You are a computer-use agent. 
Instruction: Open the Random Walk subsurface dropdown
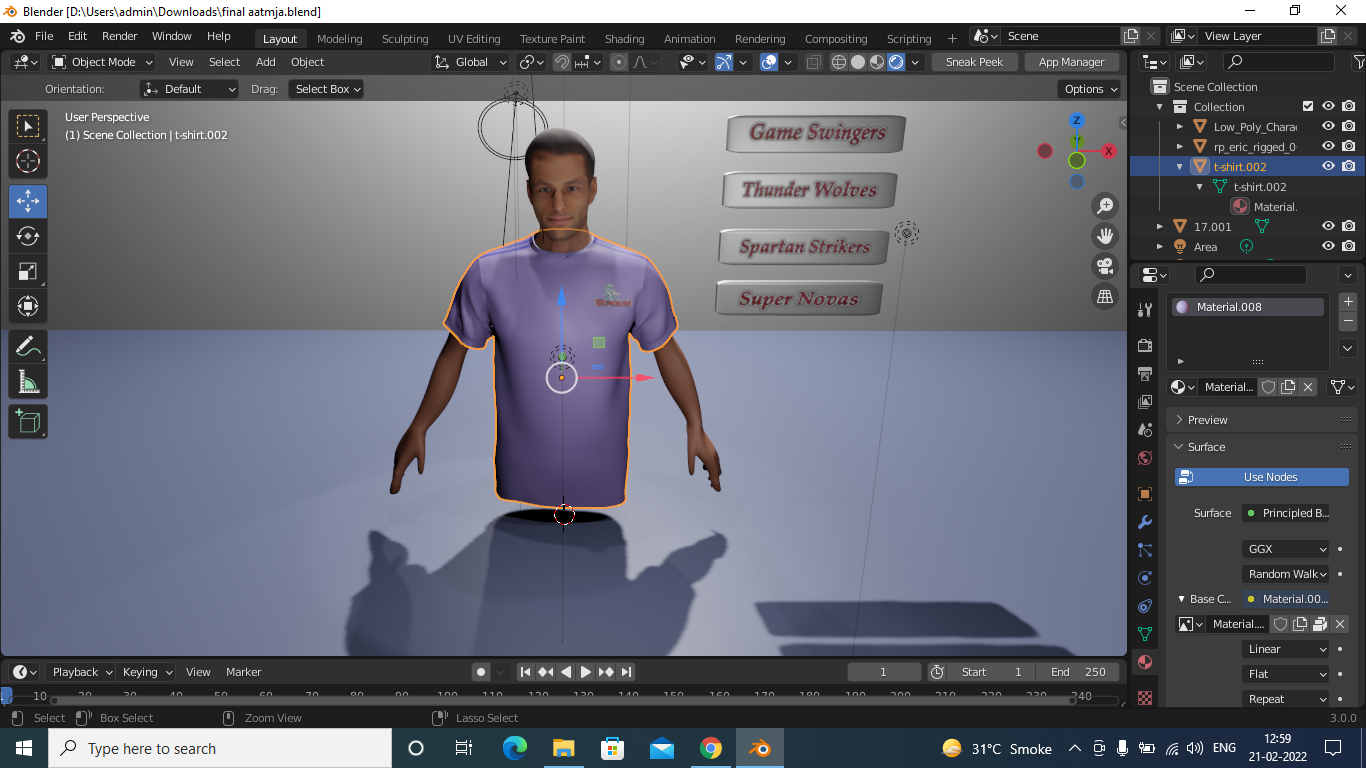[1286, 574]
